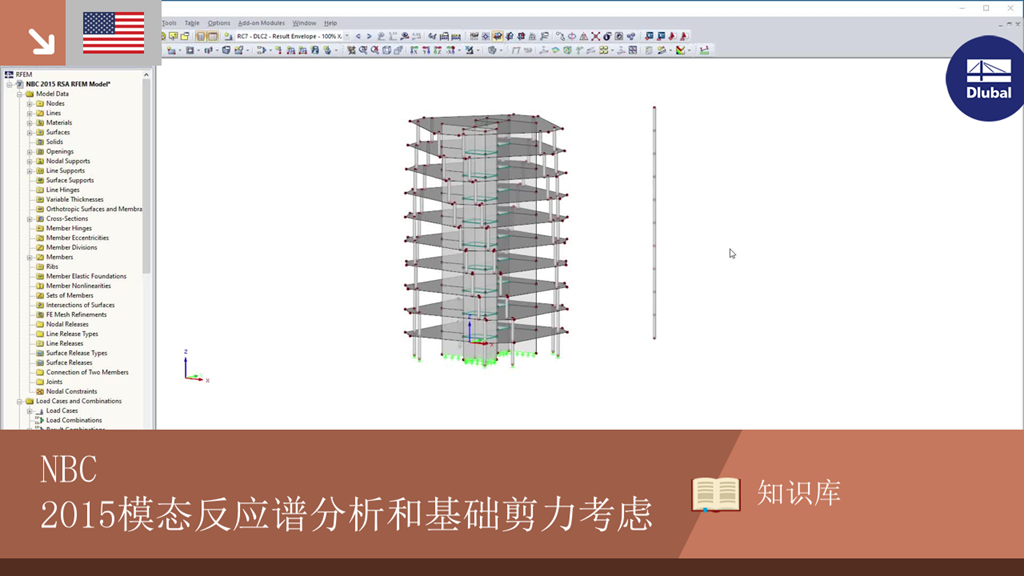Click the View in Y direction icon
Image resolution: width=1024 pixels, height=576 pixels.
(x=425, y=50)
